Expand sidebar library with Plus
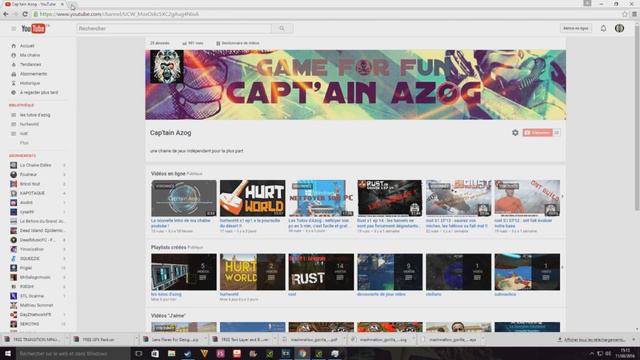This screenshot has width=640, height=360. tap(24, 143)
